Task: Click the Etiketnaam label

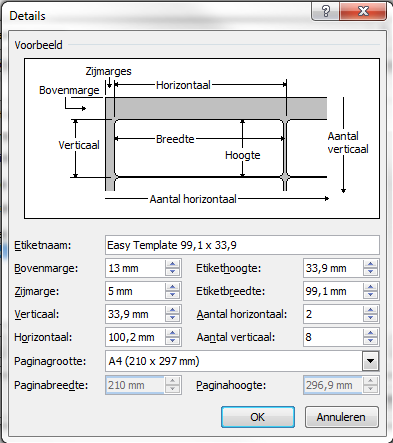Action: point(43,245)
